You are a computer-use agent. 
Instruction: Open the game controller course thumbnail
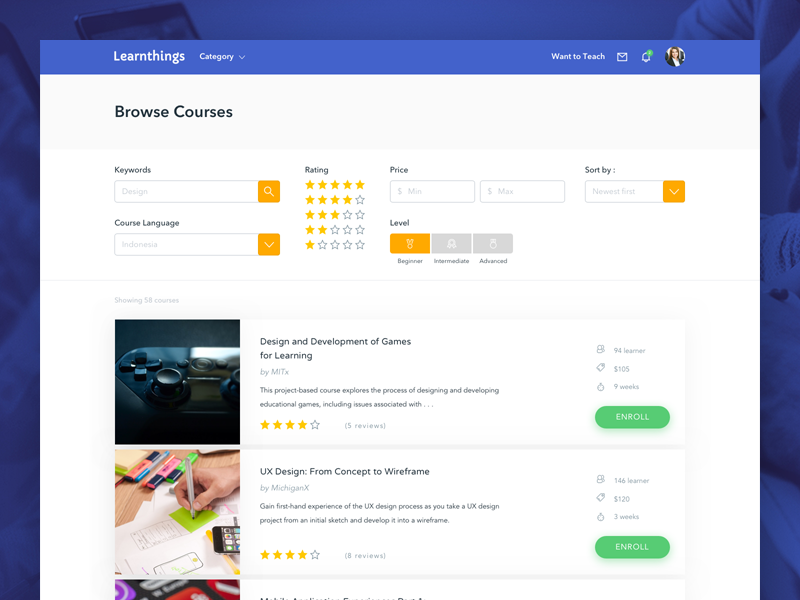177,382
